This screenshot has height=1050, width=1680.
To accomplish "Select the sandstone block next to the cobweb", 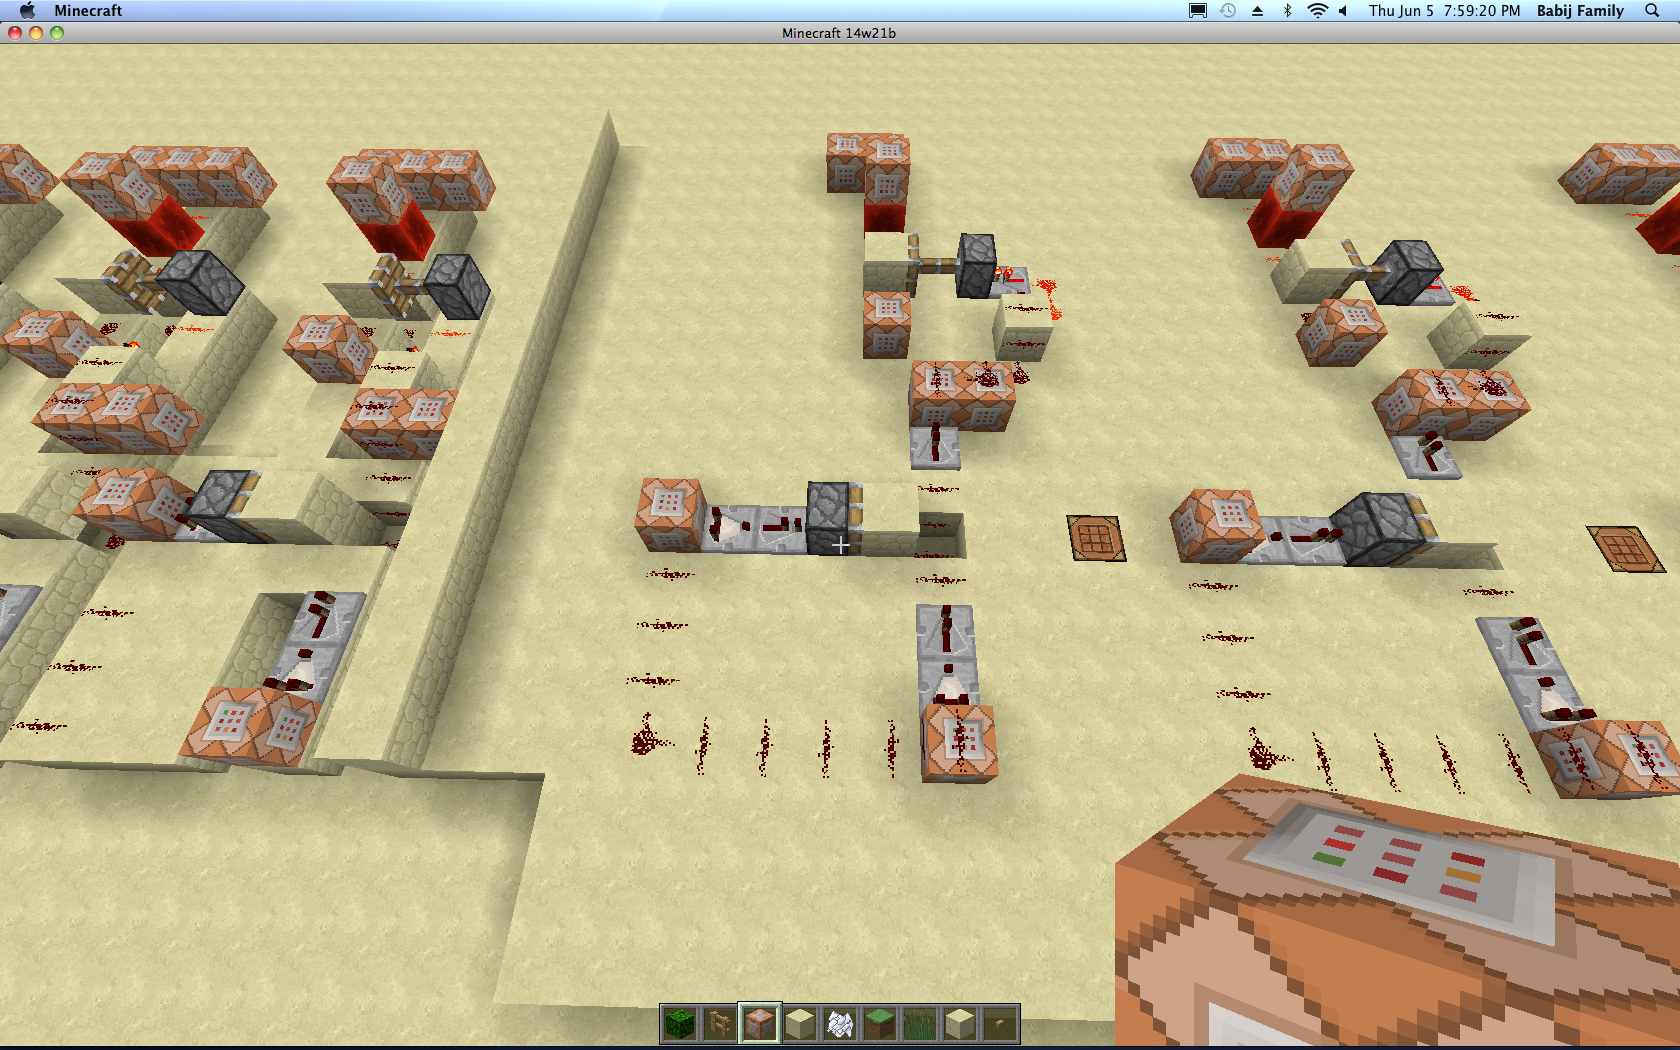I will [x=800, y=1024].
